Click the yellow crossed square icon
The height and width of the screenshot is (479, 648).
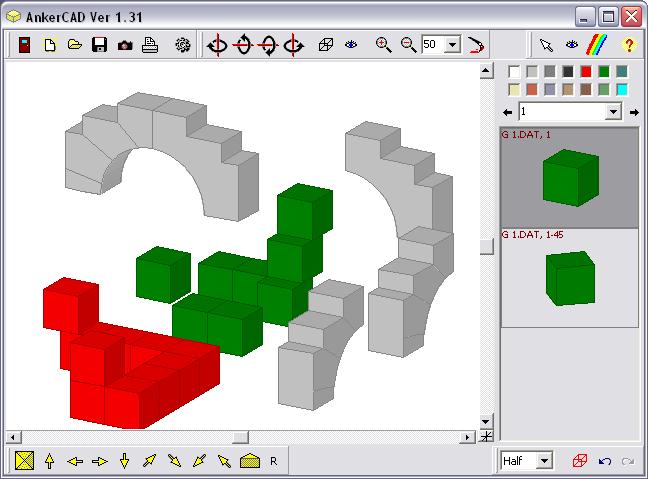(24, 460)
